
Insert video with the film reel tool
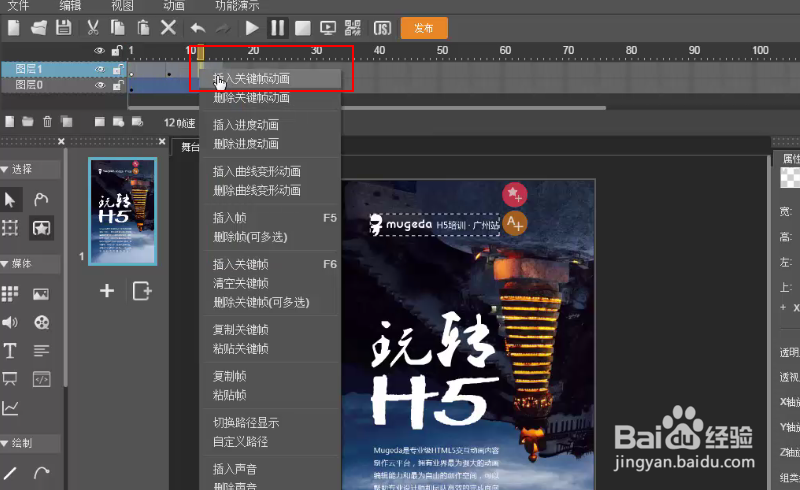pyautogui.click(x=41, y=322)
